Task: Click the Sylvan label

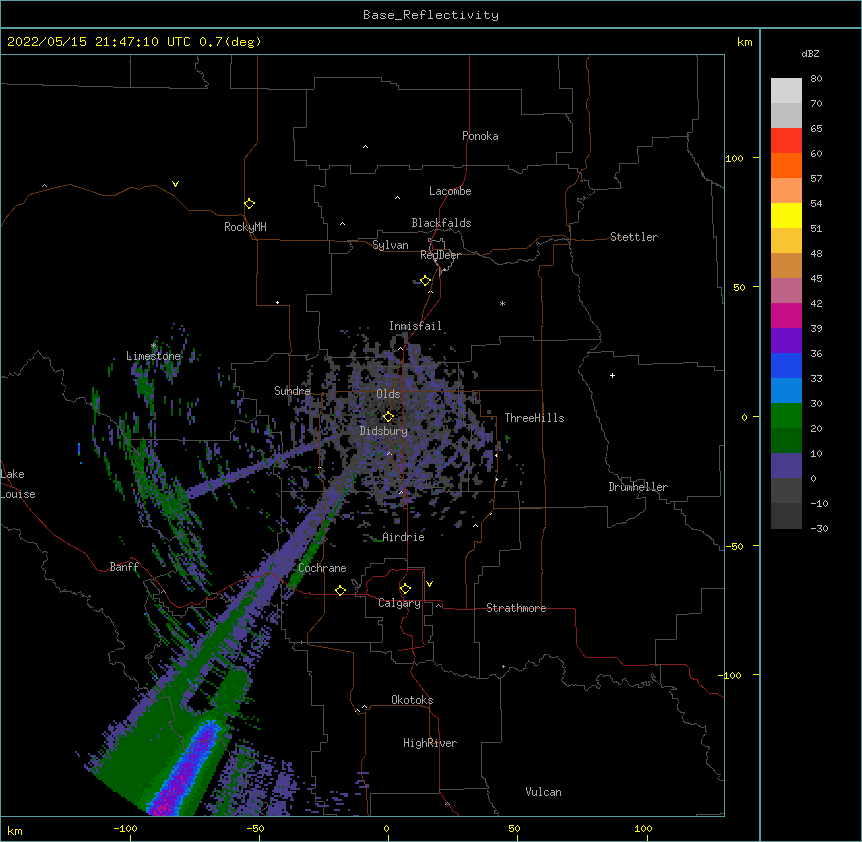Action: tap(390, 245)
